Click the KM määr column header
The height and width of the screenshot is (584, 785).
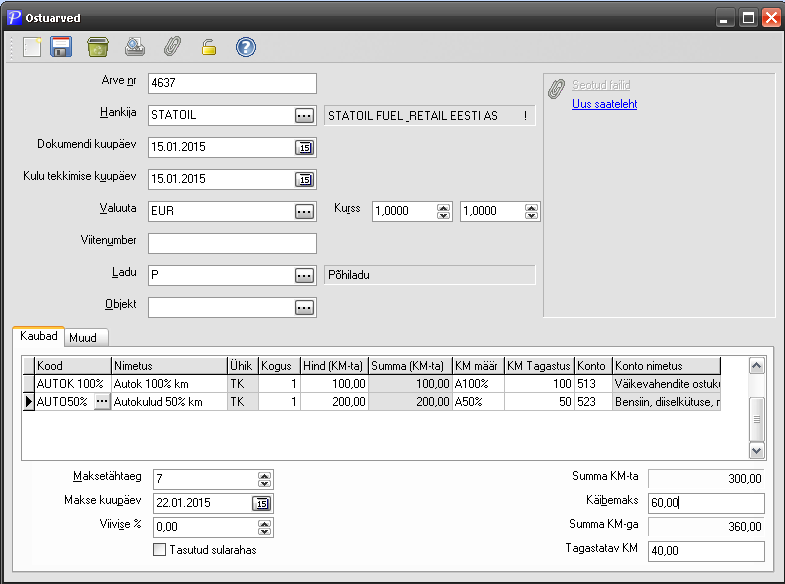pos(478,366)
